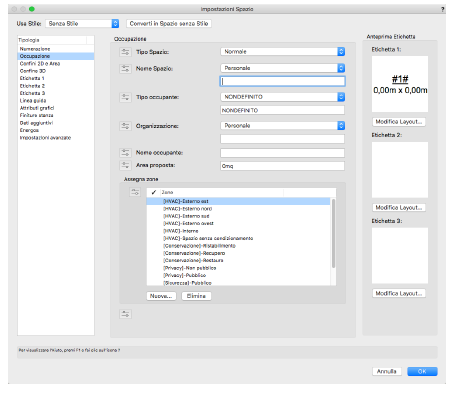Select Etichetta 3 pane in list
This screenshot has width=454, height=395.
pyautogui.click(x=56, y=93)
